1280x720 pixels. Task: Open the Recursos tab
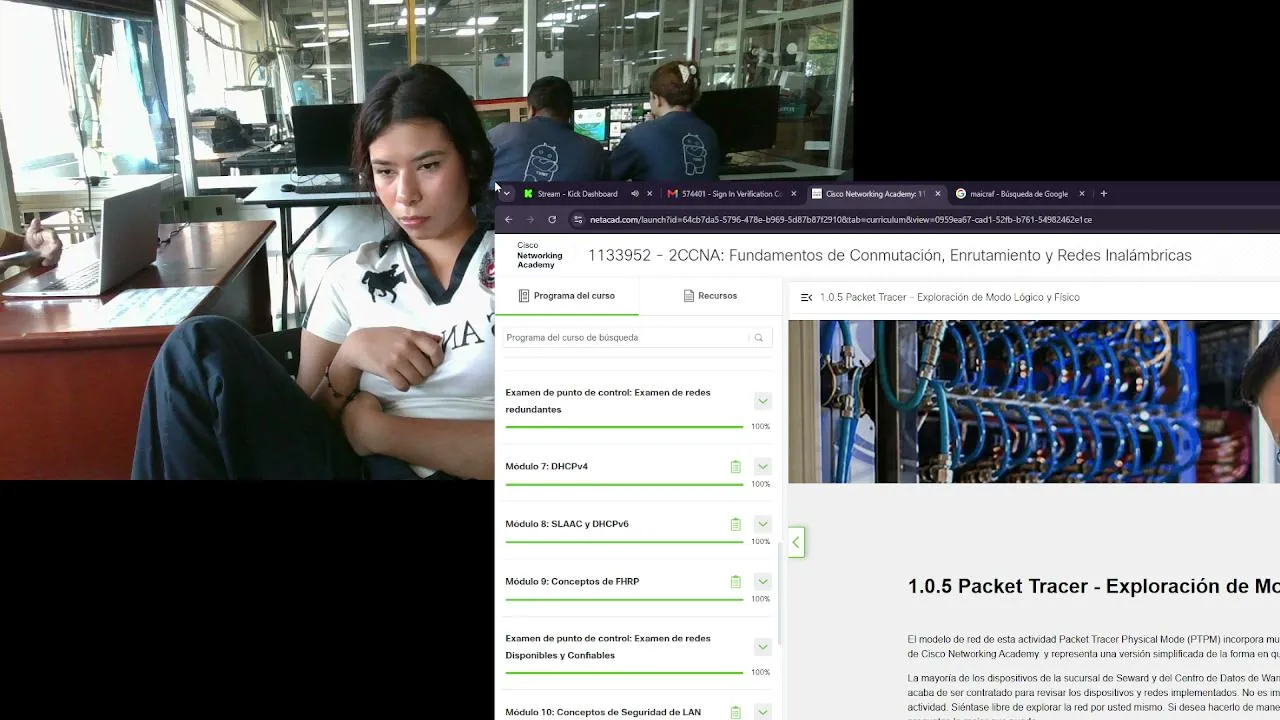710,296
